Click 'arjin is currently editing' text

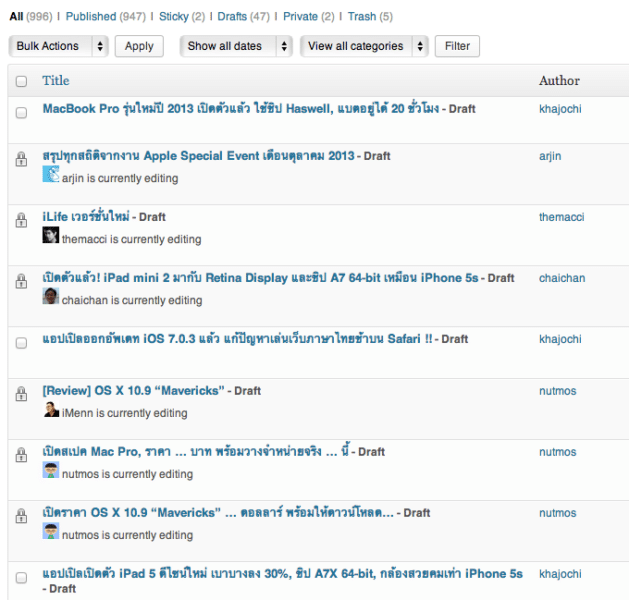(x=120, y=178)
